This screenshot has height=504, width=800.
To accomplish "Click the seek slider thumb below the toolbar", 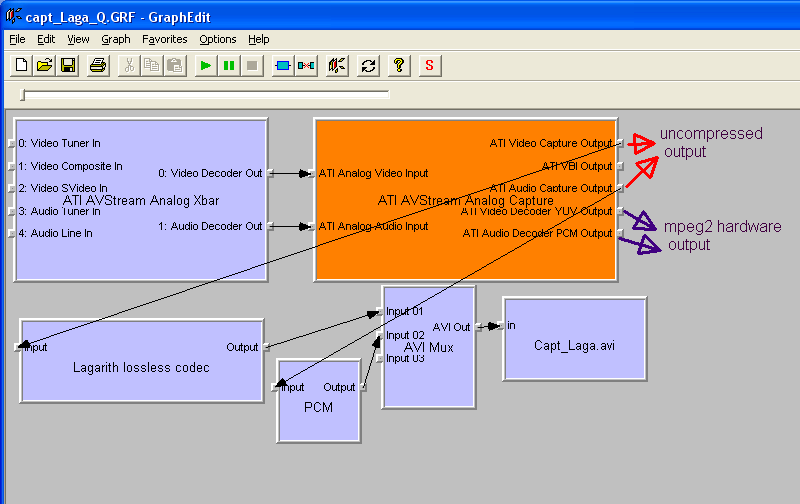I will tap(22, 94).
